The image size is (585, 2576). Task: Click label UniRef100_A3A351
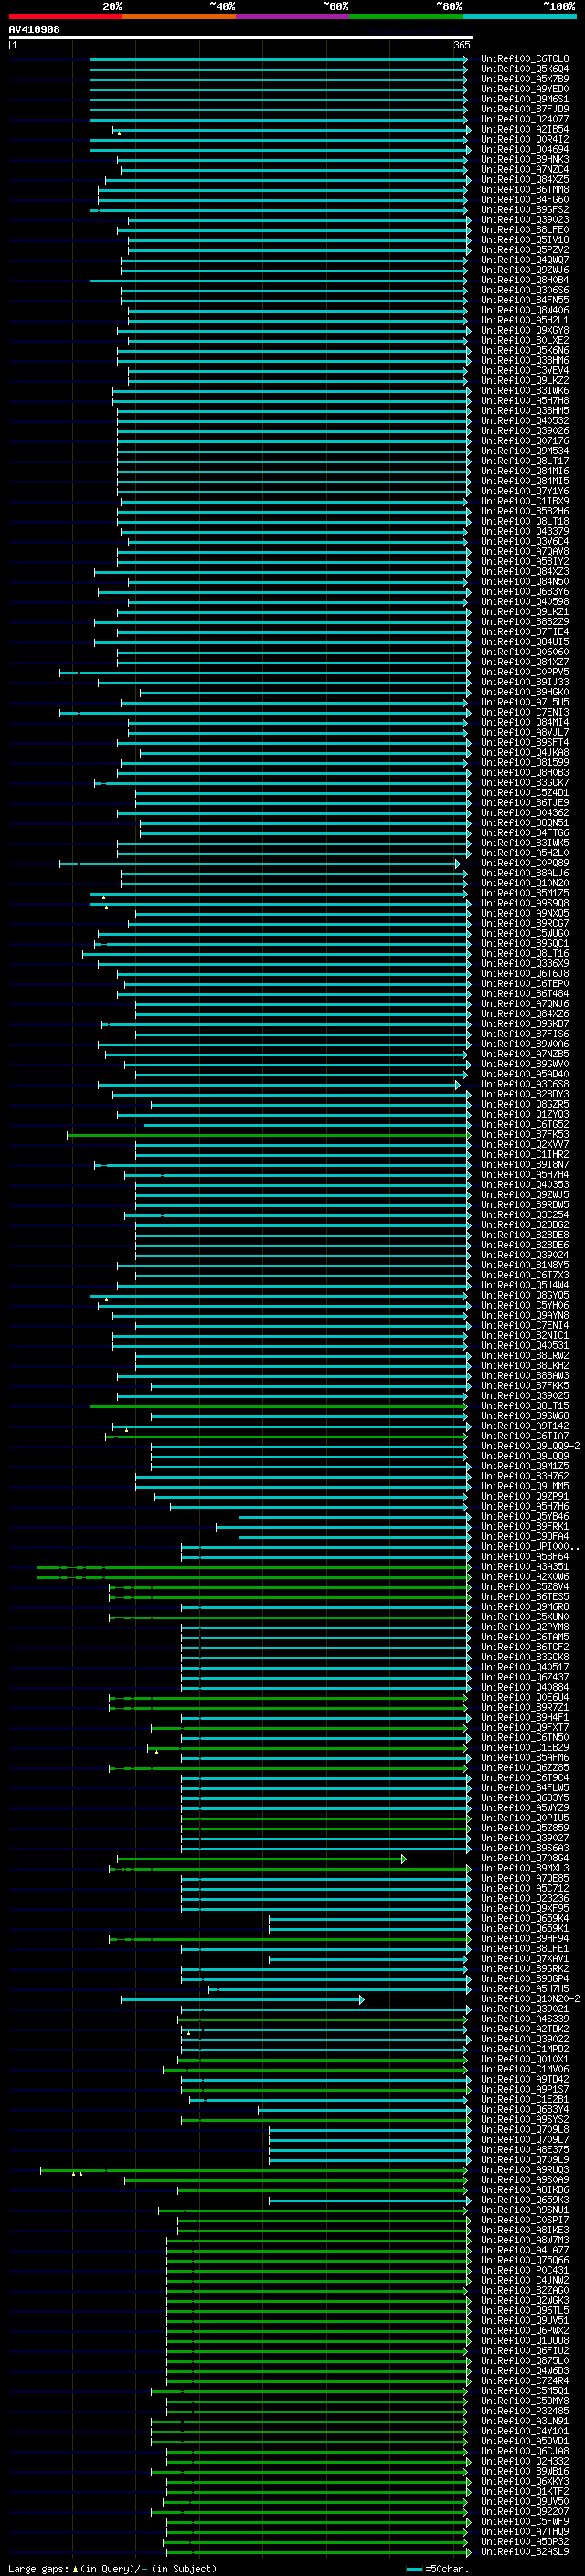point(525,1567)
